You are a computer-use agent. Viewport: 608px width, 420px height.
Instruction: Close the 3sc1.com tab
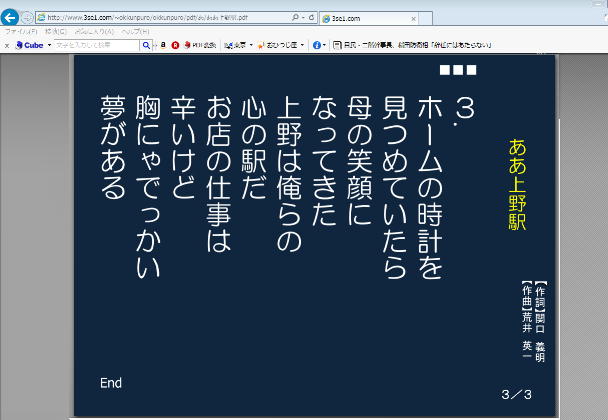[413, 18]
